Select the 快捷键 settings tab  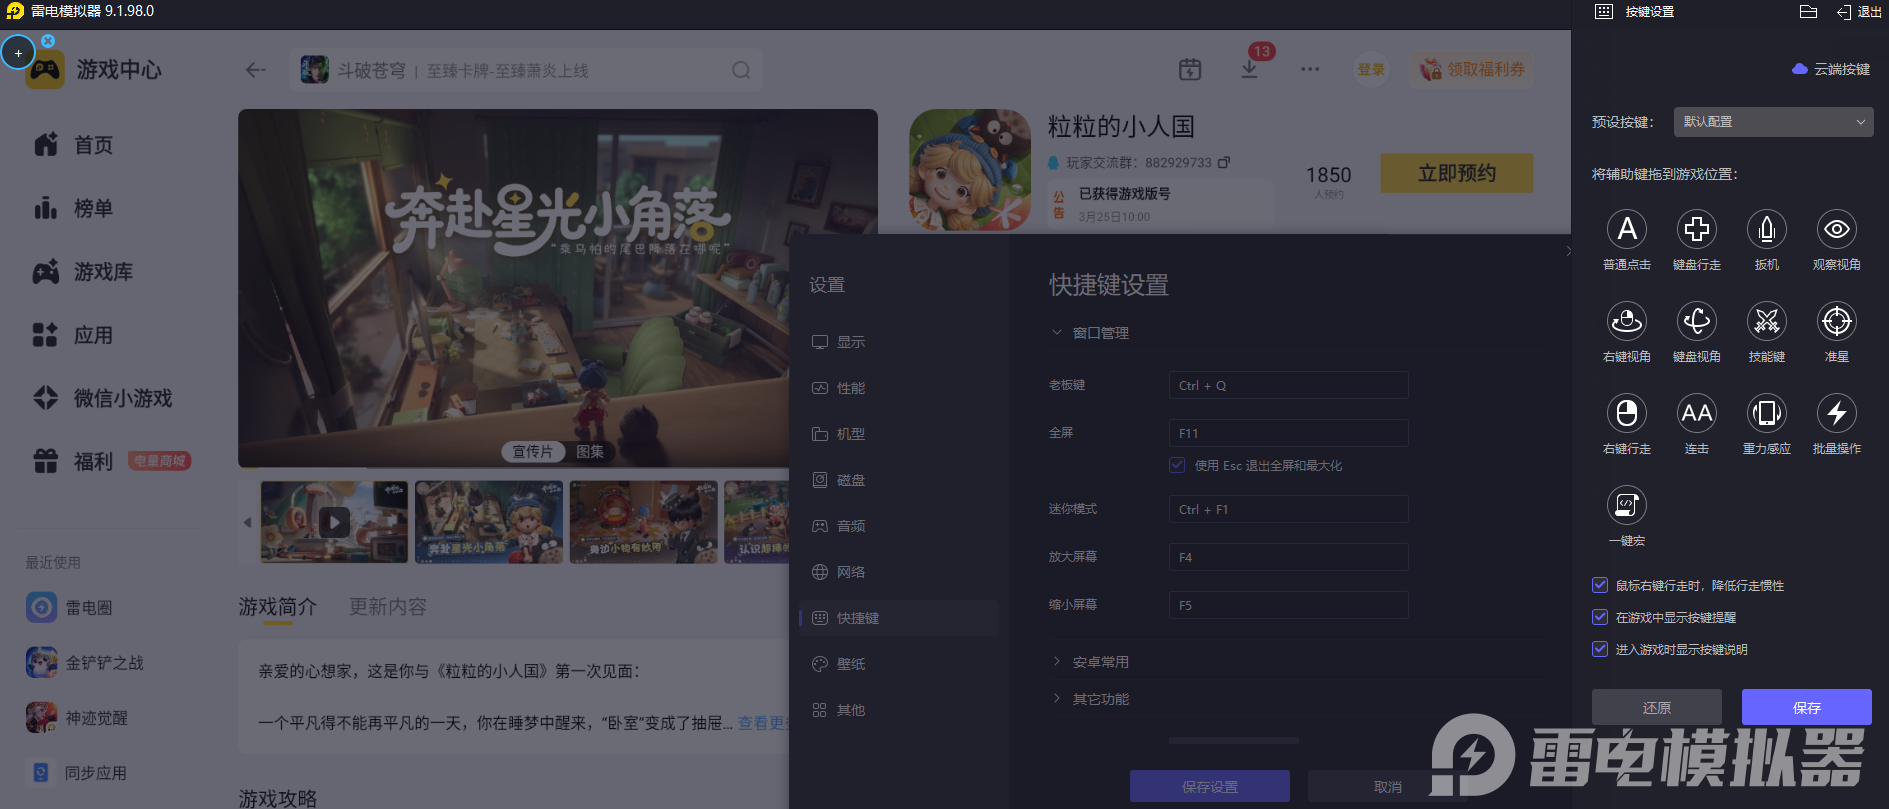(899, 618)
